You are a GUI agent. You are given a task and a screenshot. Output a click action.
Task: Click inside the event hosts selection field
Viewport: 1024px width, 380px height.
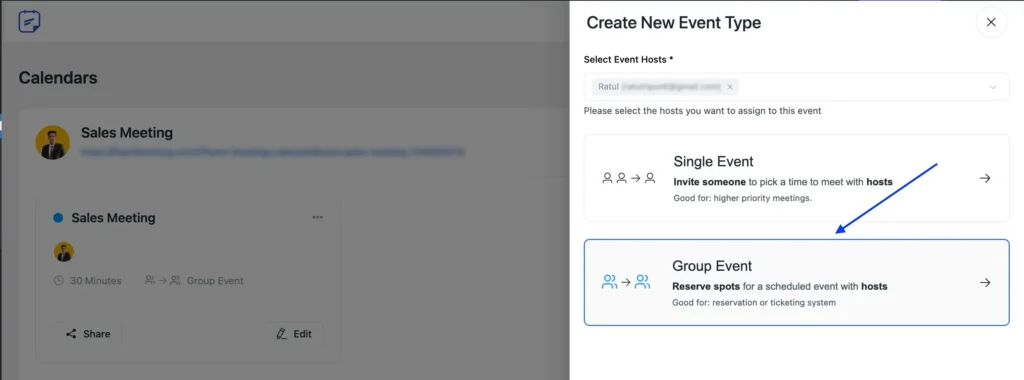(x=796, y=87)
